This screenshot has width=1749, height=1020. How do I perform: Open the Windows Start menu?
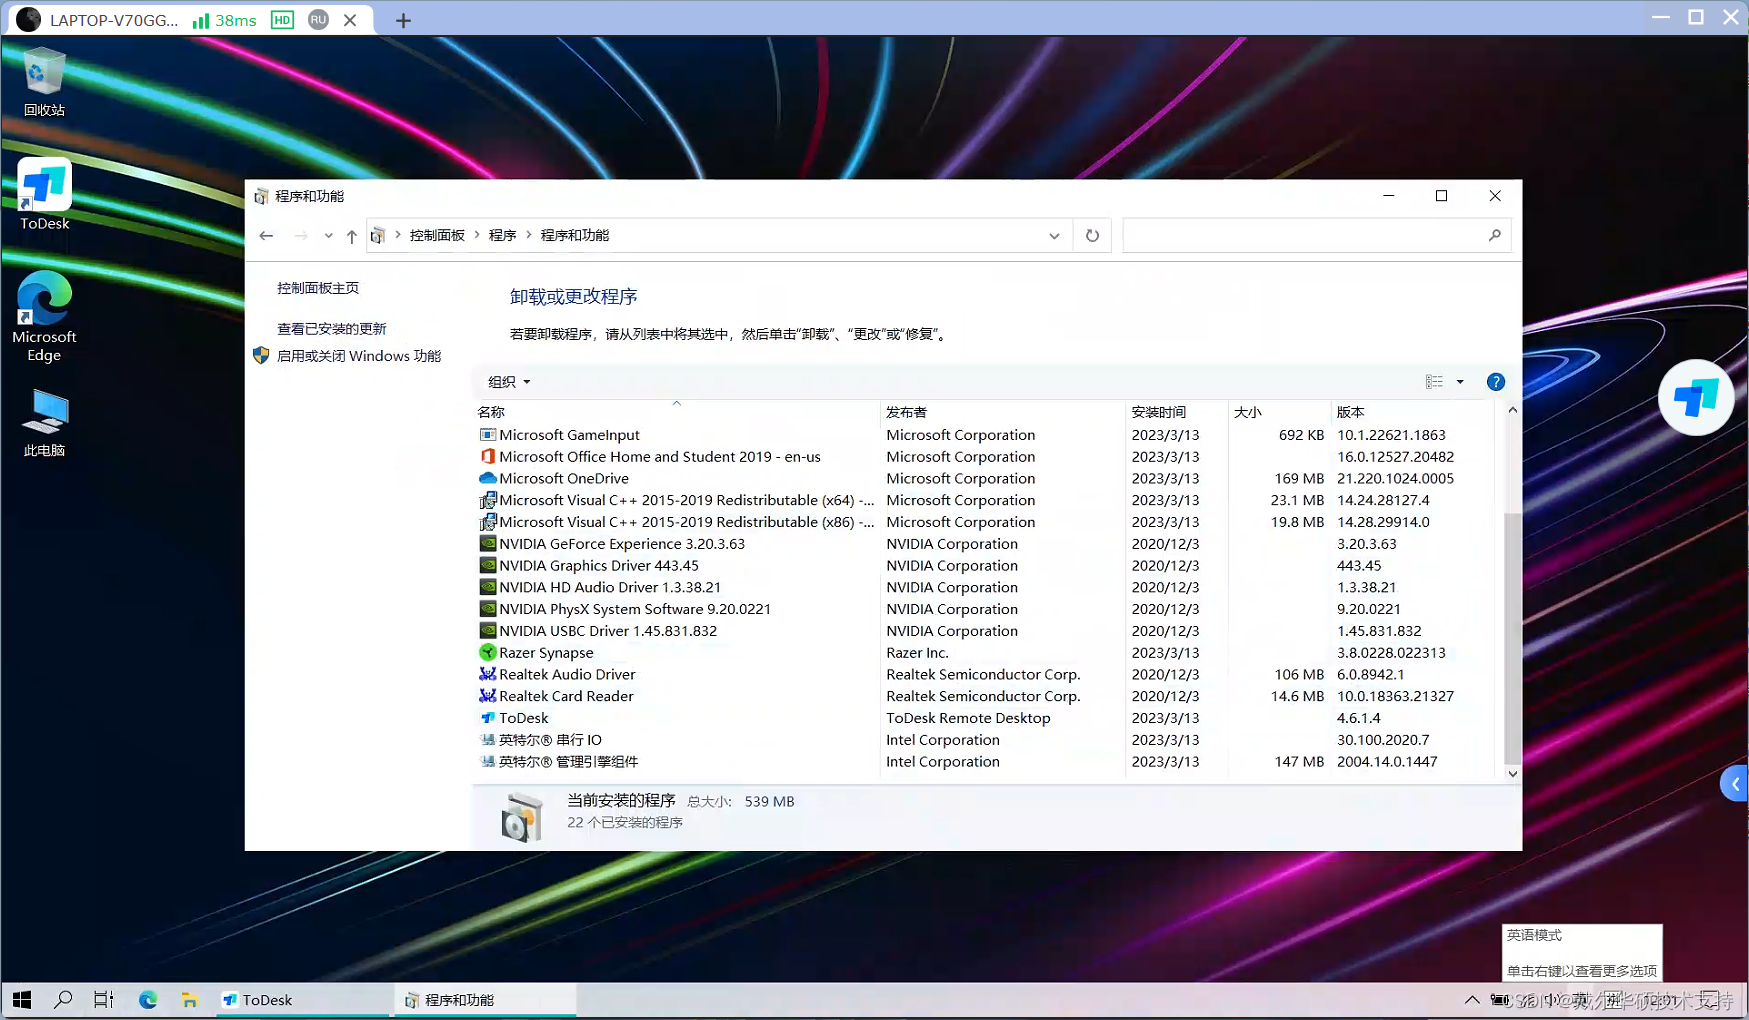point(22,1000)
